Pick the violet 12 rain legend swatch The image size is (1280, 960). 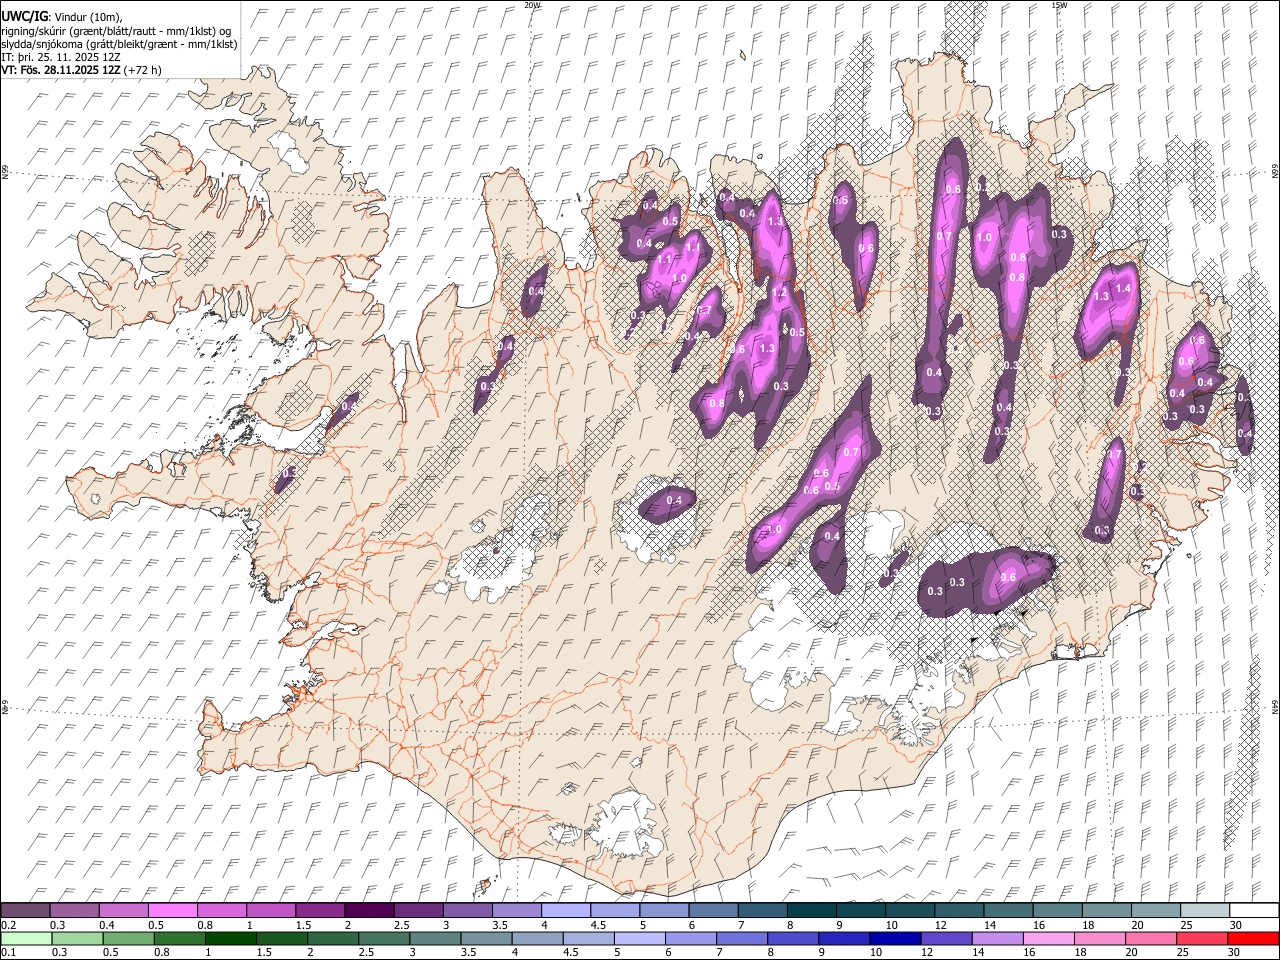(x=946, y=938)
